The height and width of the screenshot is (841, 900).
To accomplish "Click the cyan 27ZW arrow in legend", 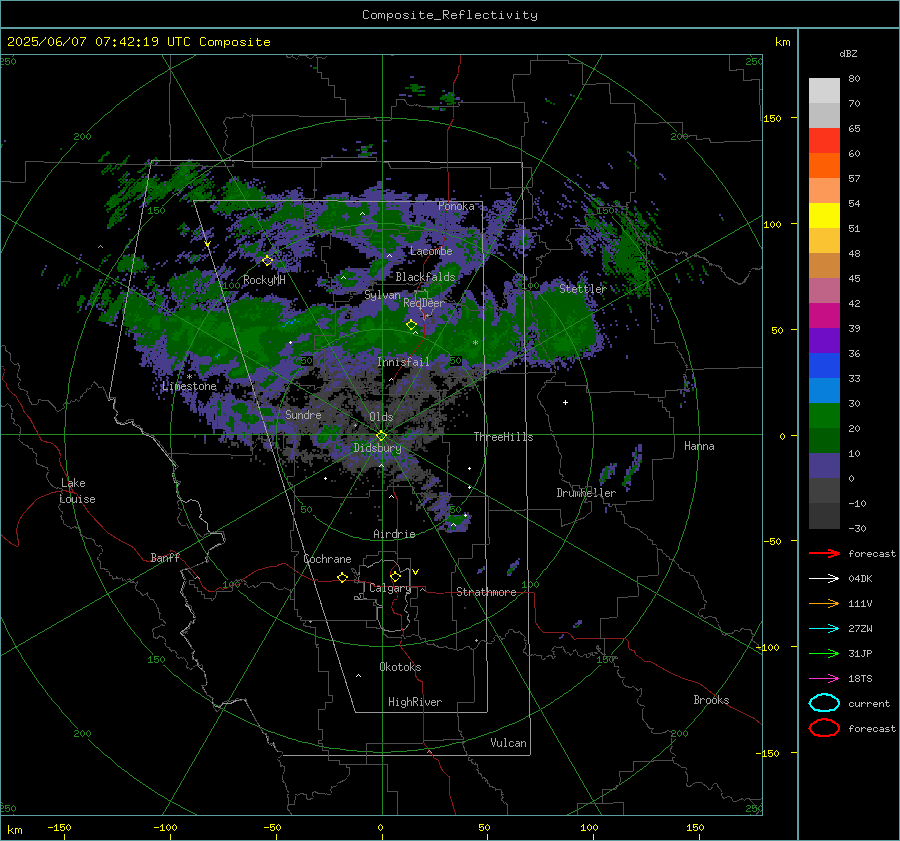I will (824, 629).
